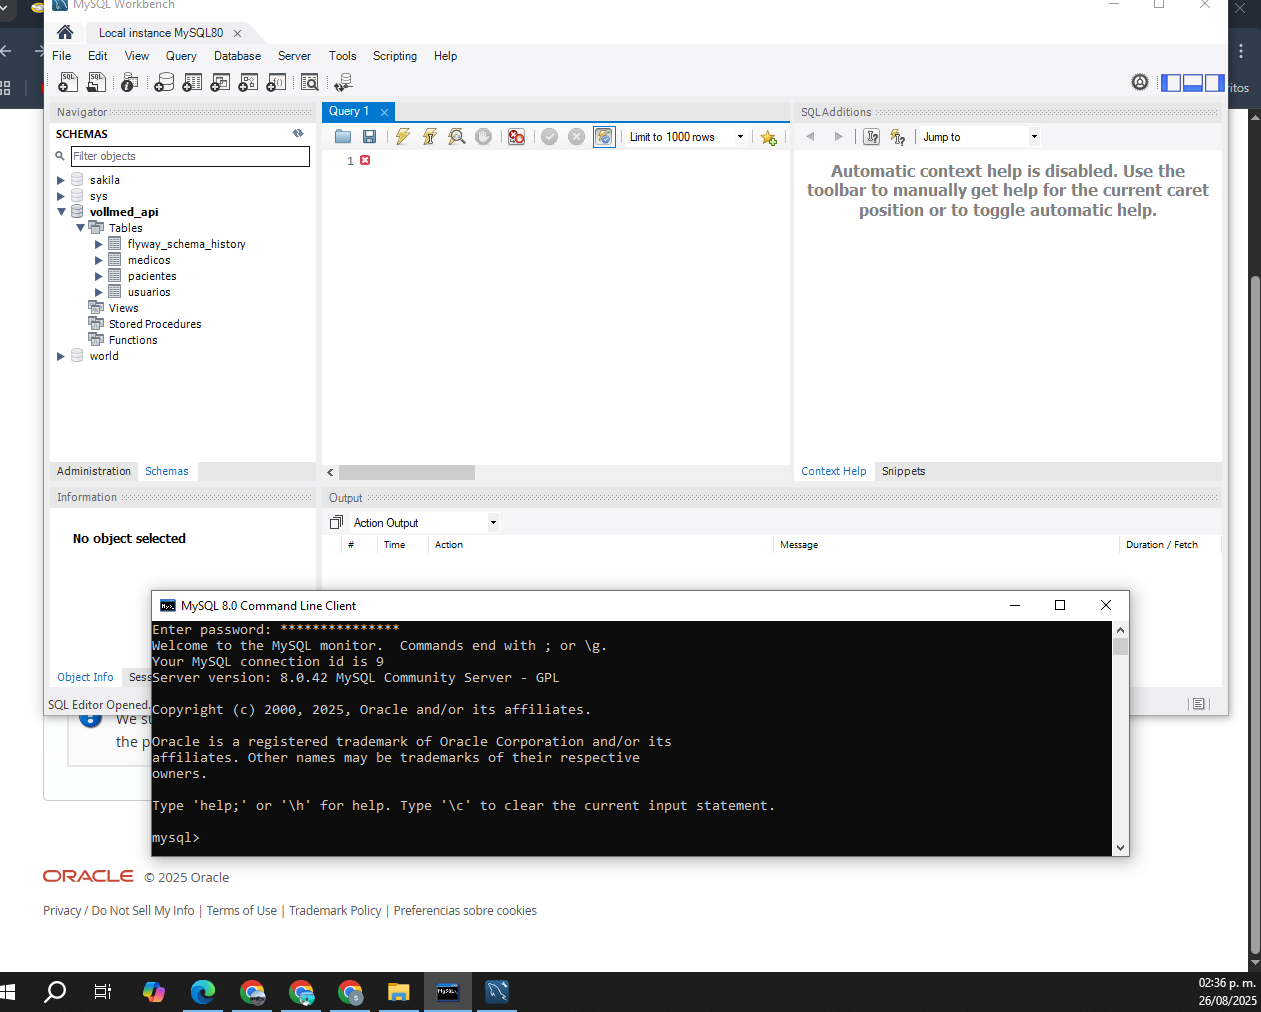This screenshot has width=1261, height=1012.
Task: Create a new table icon
Action: 192,82
